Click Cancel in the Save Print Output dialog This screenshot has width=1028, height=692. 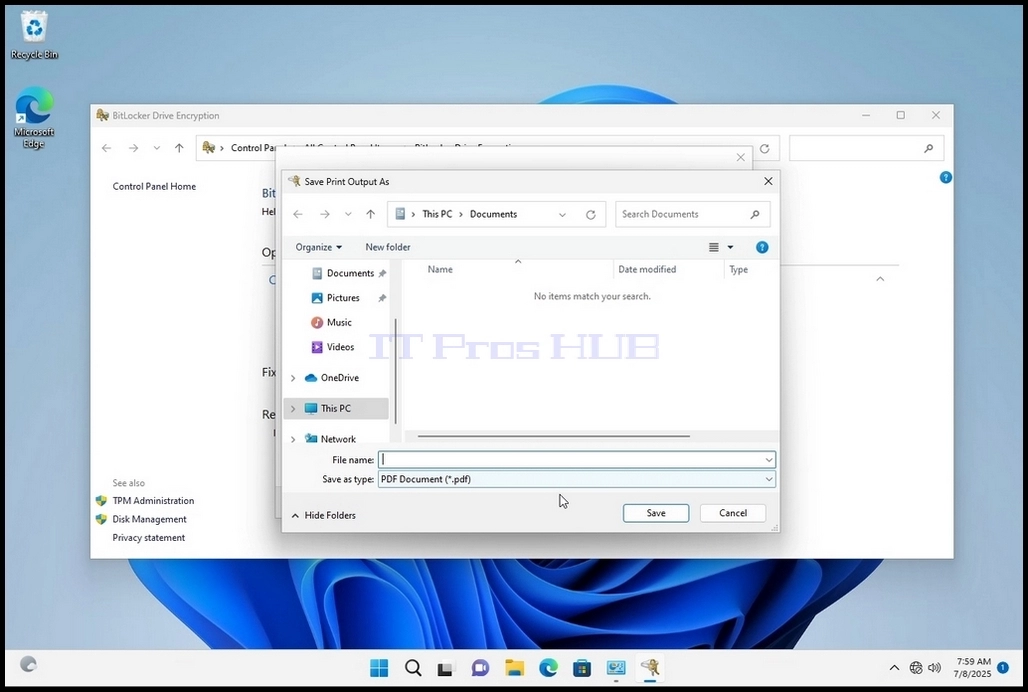[x=732, y=513]
